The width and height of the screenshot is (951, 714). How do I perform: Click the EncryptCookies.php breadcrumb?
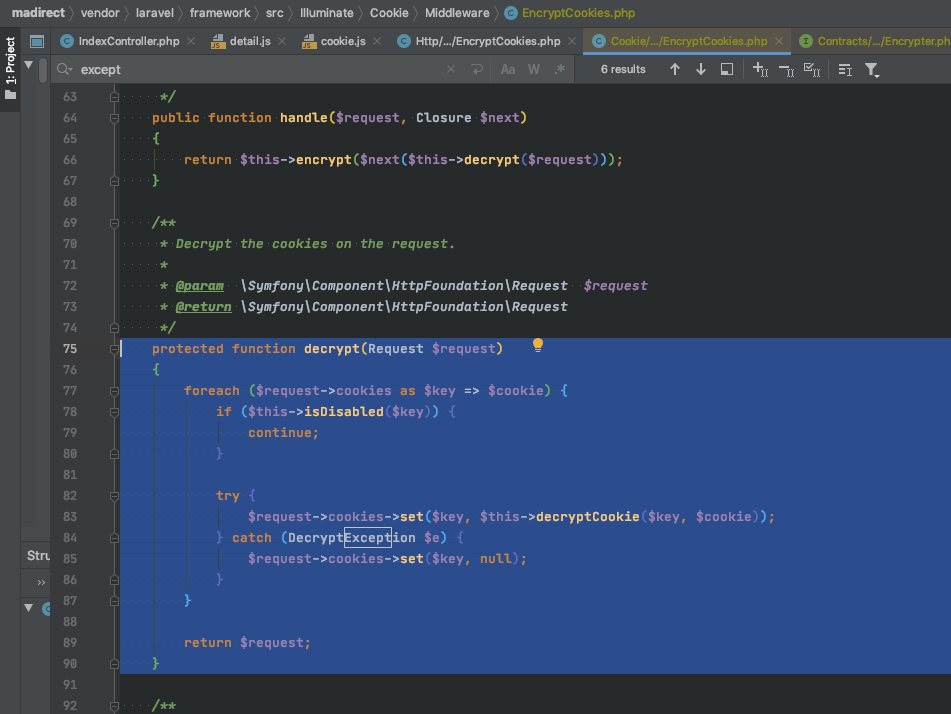click(x=570, y=13)
